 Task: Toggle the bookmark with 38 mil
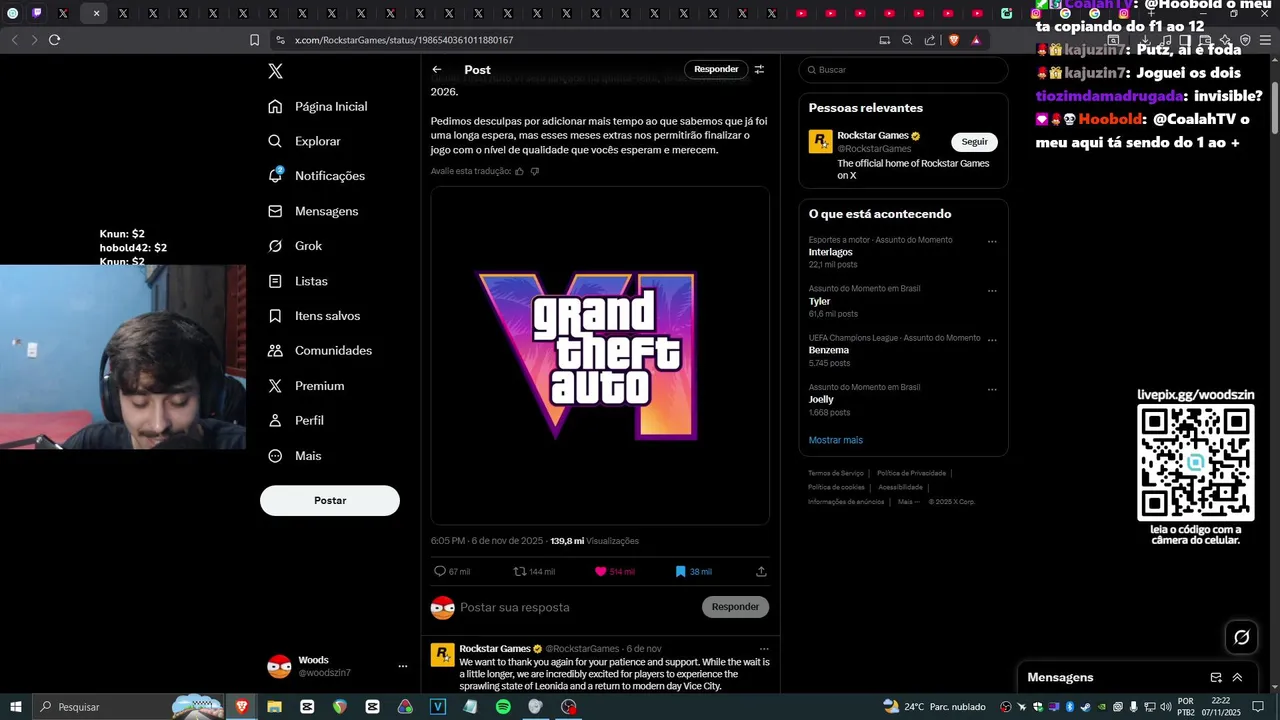[x=680, y=571]
